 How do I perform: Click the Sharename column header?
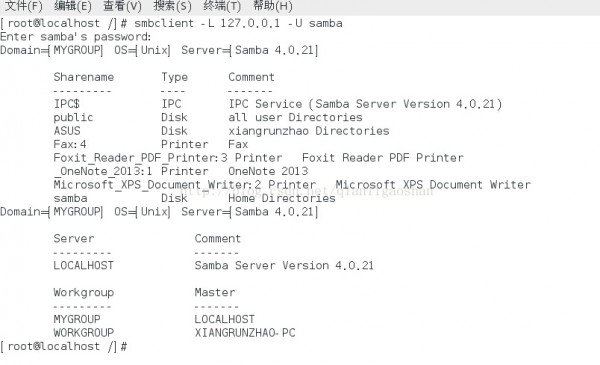pos(83,77)
